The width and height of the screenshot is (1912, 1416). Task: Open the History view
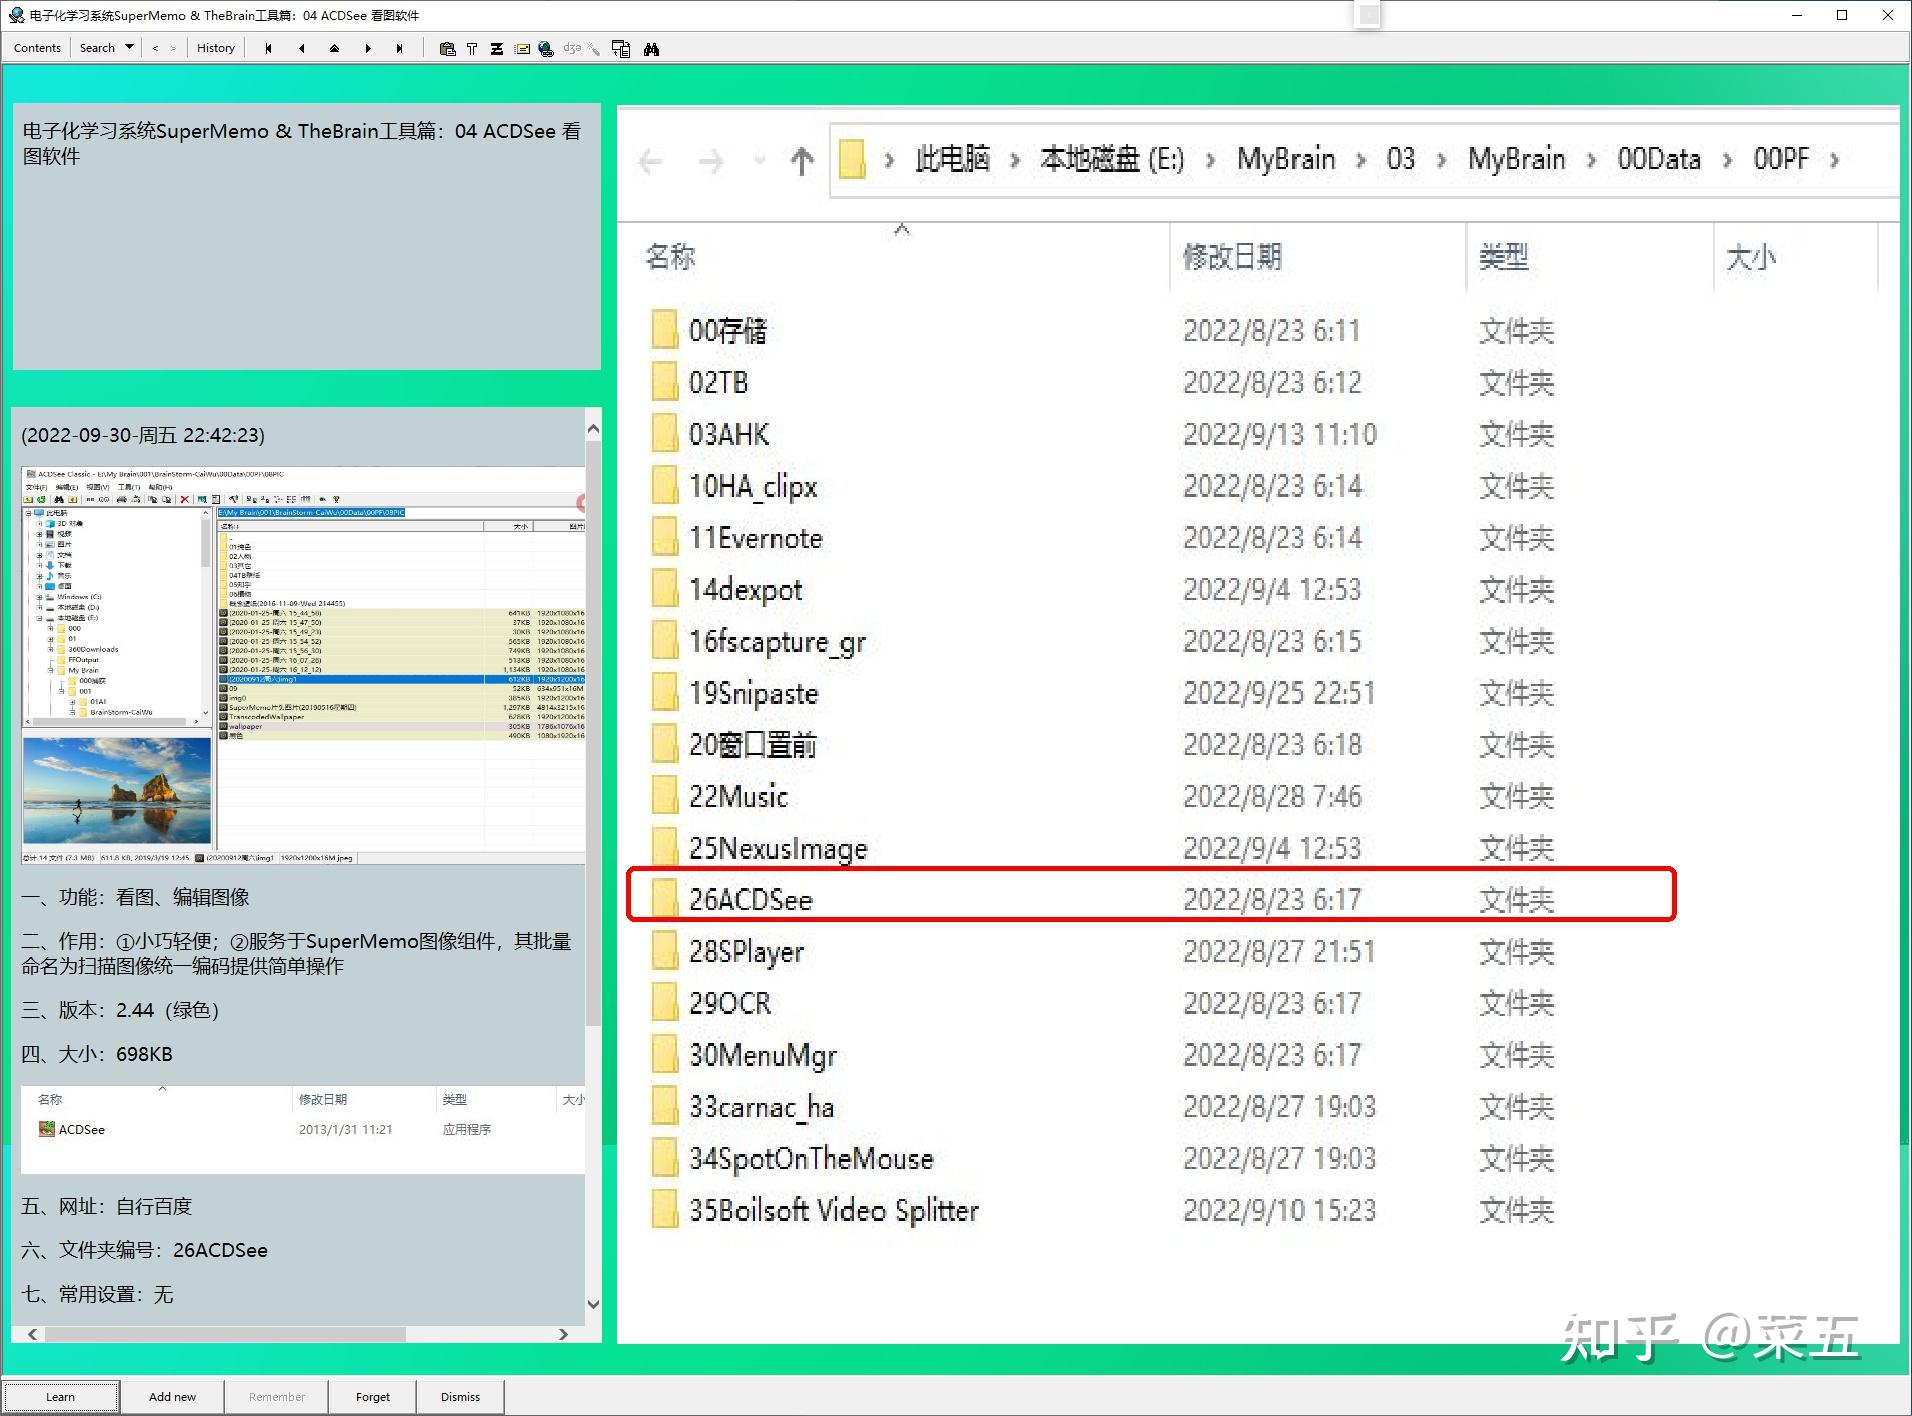point(216,48)
